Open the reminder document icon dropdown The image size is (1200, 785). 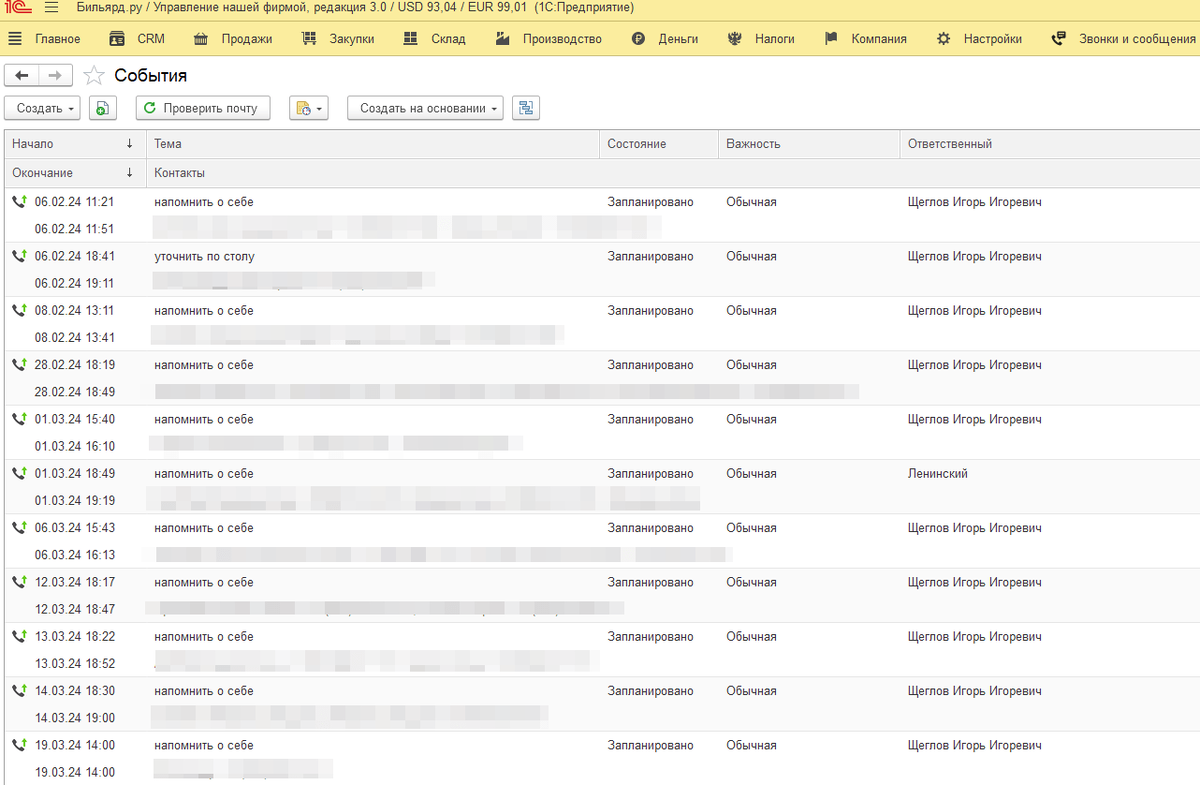308,108
